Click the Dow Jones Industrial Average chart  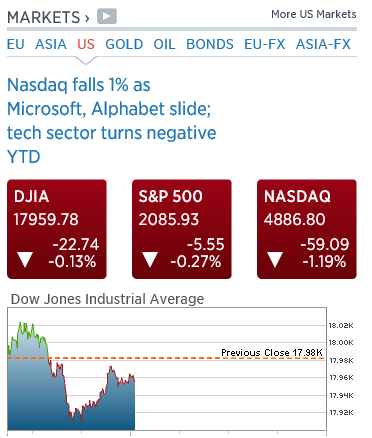click(167, 369)
